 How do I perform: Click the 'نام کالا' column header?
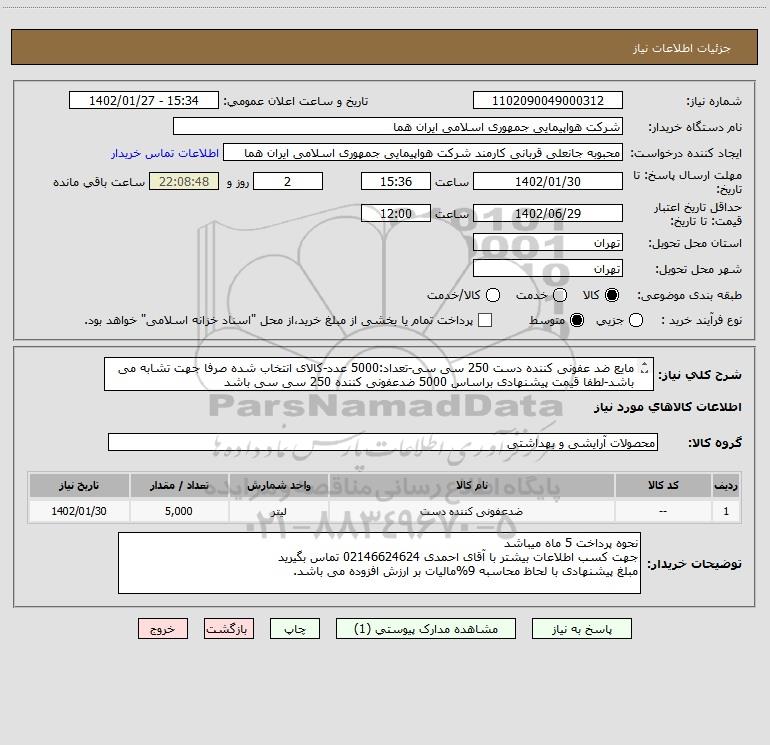(x=471, y=485)
